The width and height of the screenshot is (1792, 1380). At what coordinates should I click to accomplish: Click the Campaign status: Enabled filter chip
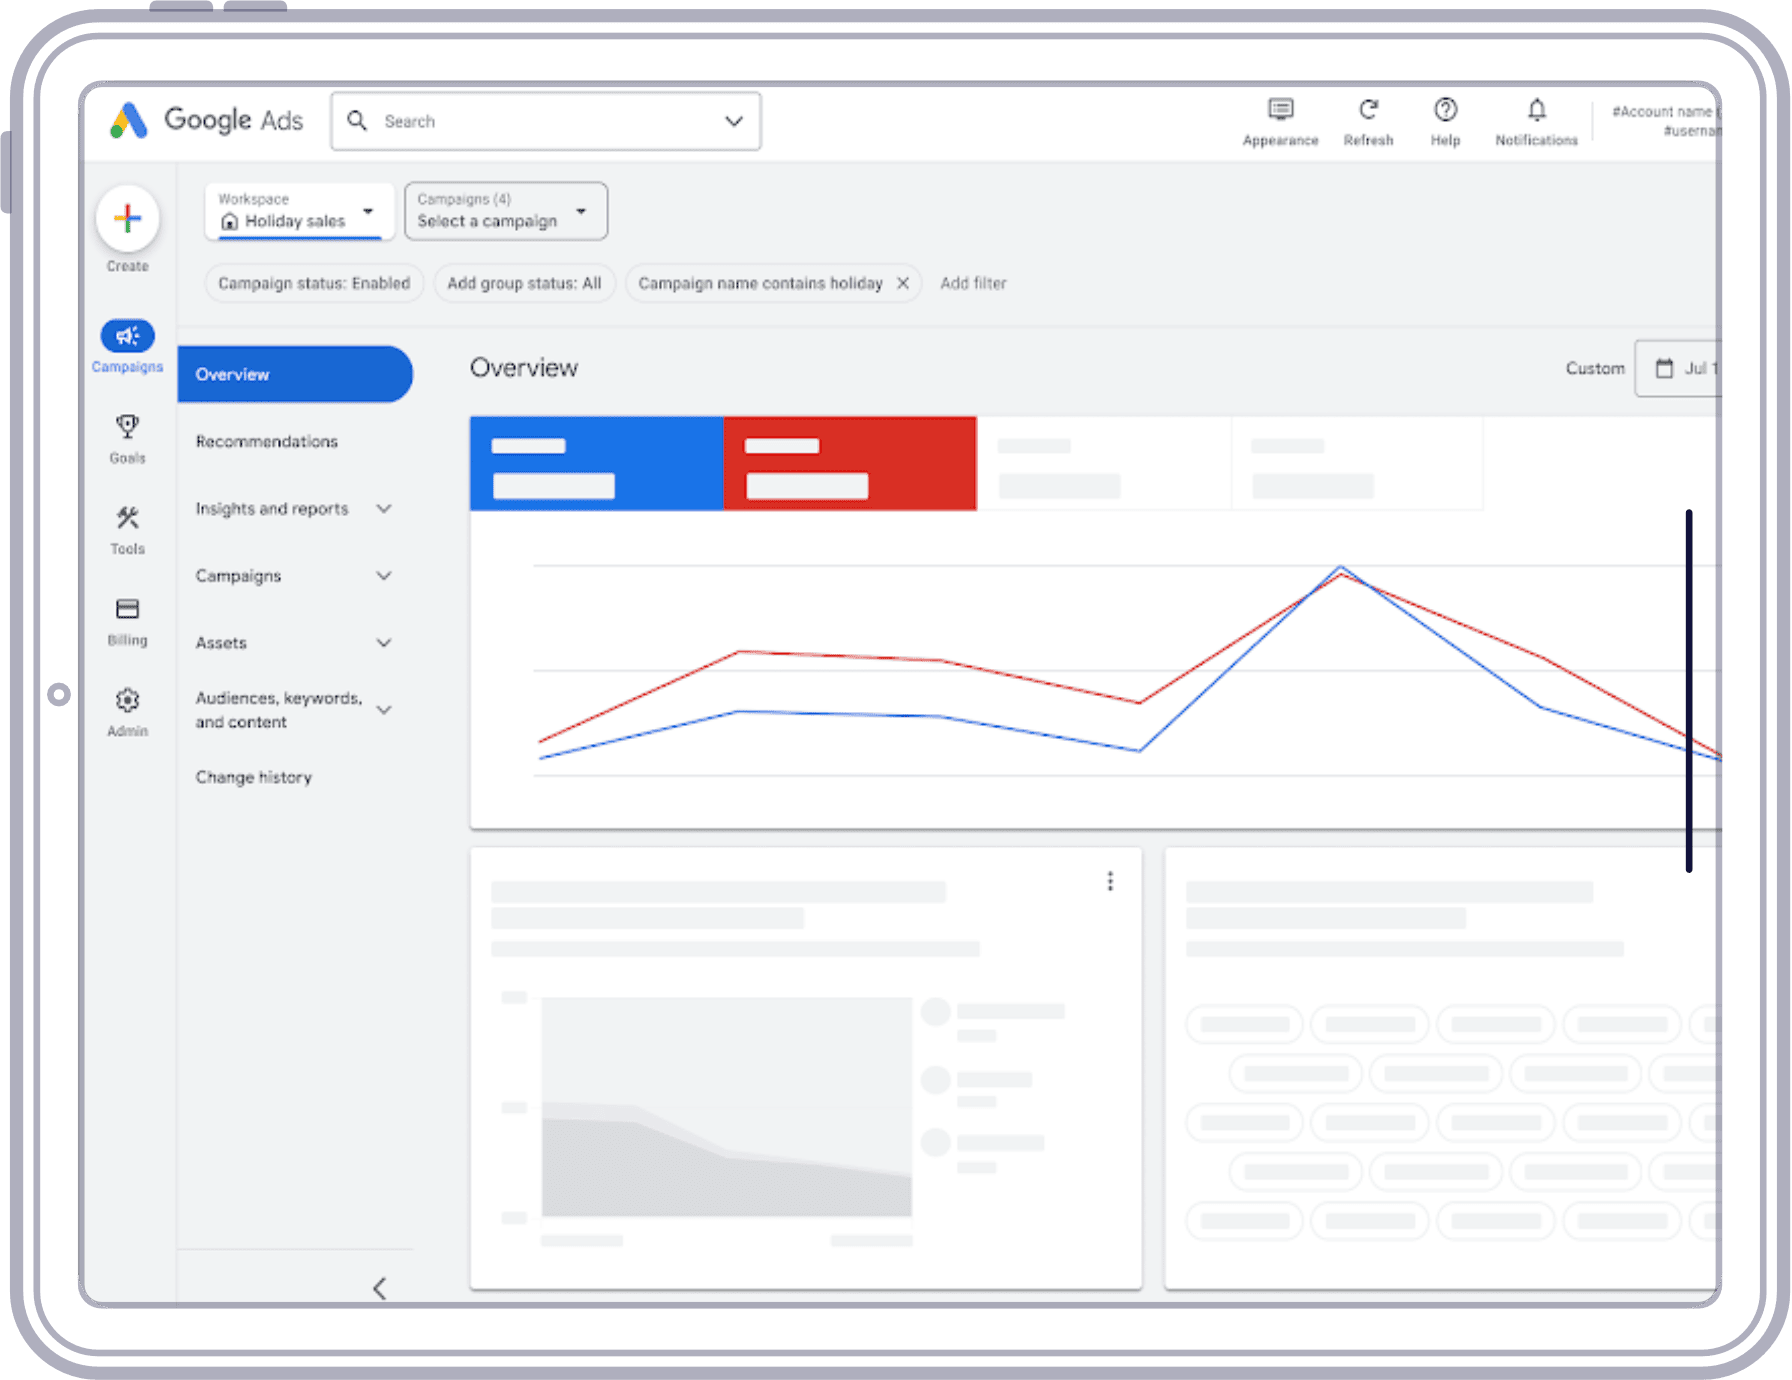tap(314, 284)
